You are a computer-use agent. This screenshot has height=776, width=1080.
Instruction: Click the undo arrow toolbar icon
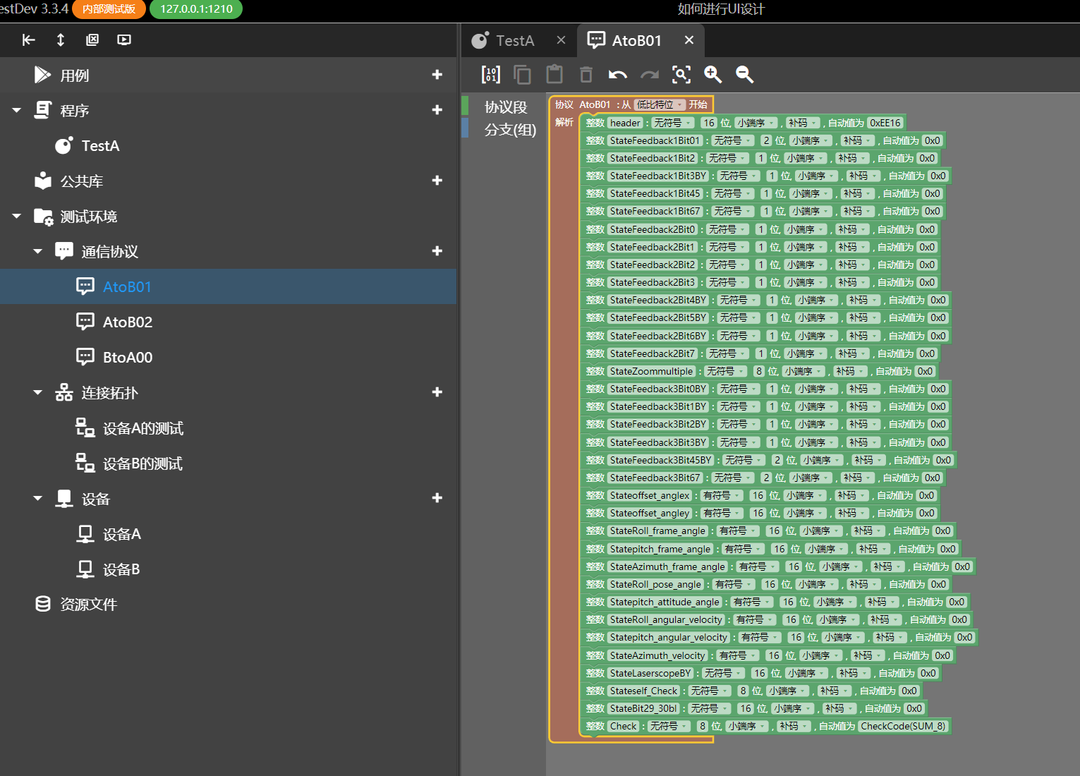click(618, 74)
